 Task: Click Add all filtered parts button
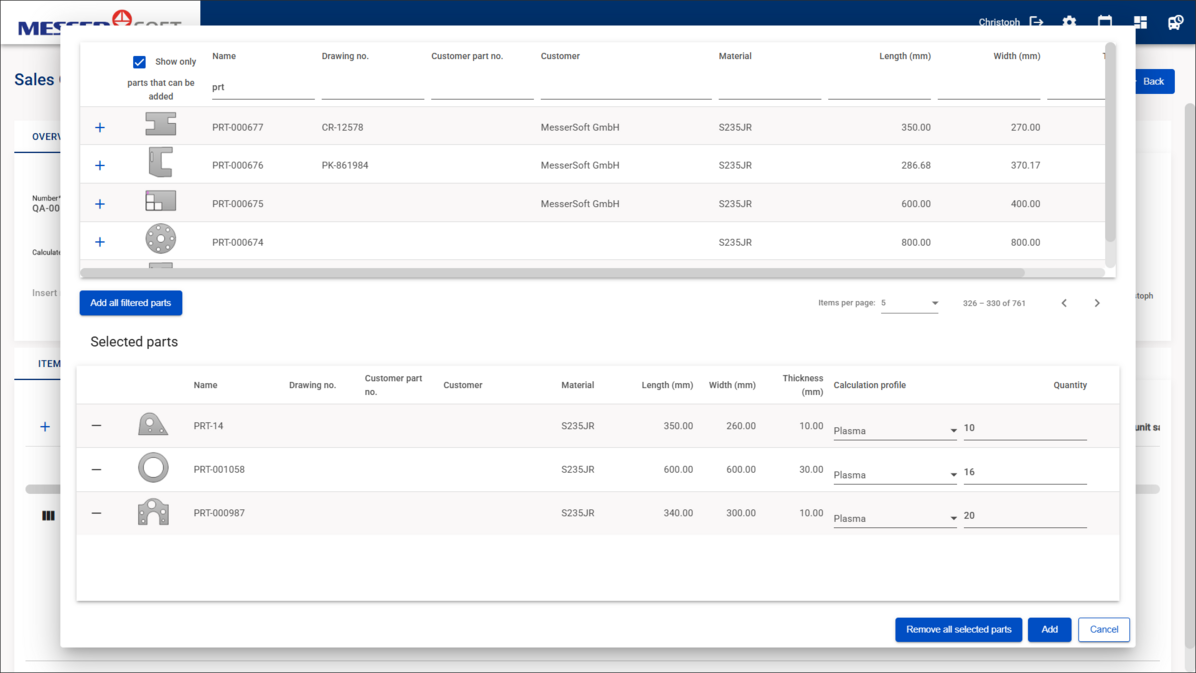(x=131, y=303)
